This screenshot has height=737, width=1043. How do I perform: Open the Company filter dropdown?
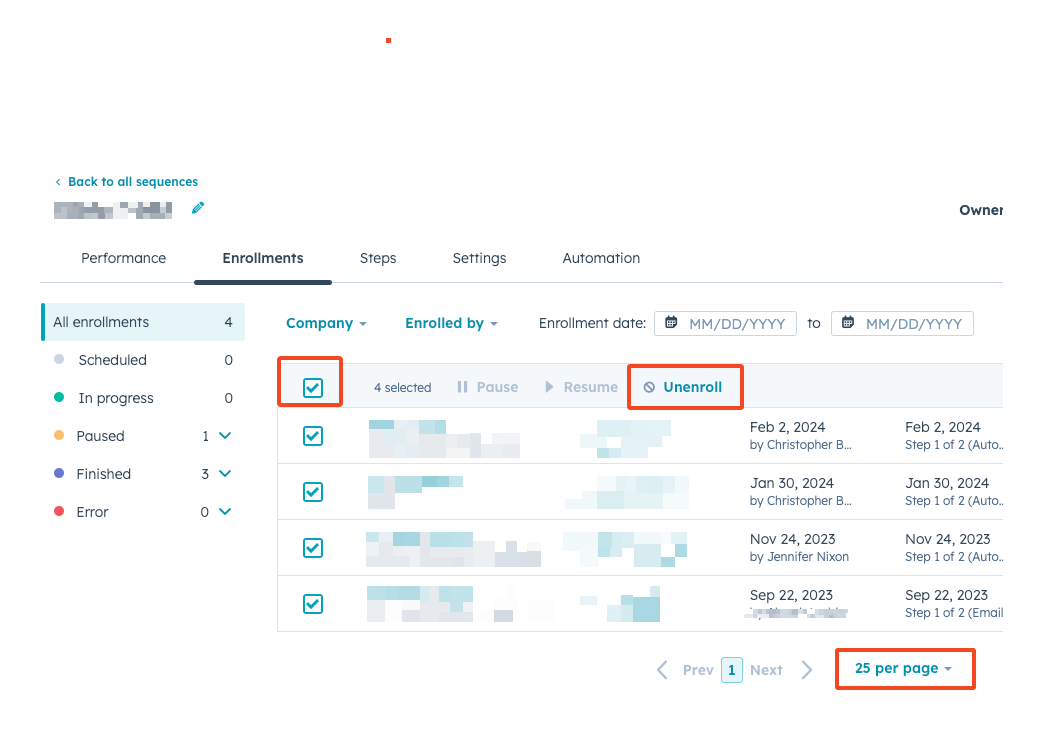326,323
